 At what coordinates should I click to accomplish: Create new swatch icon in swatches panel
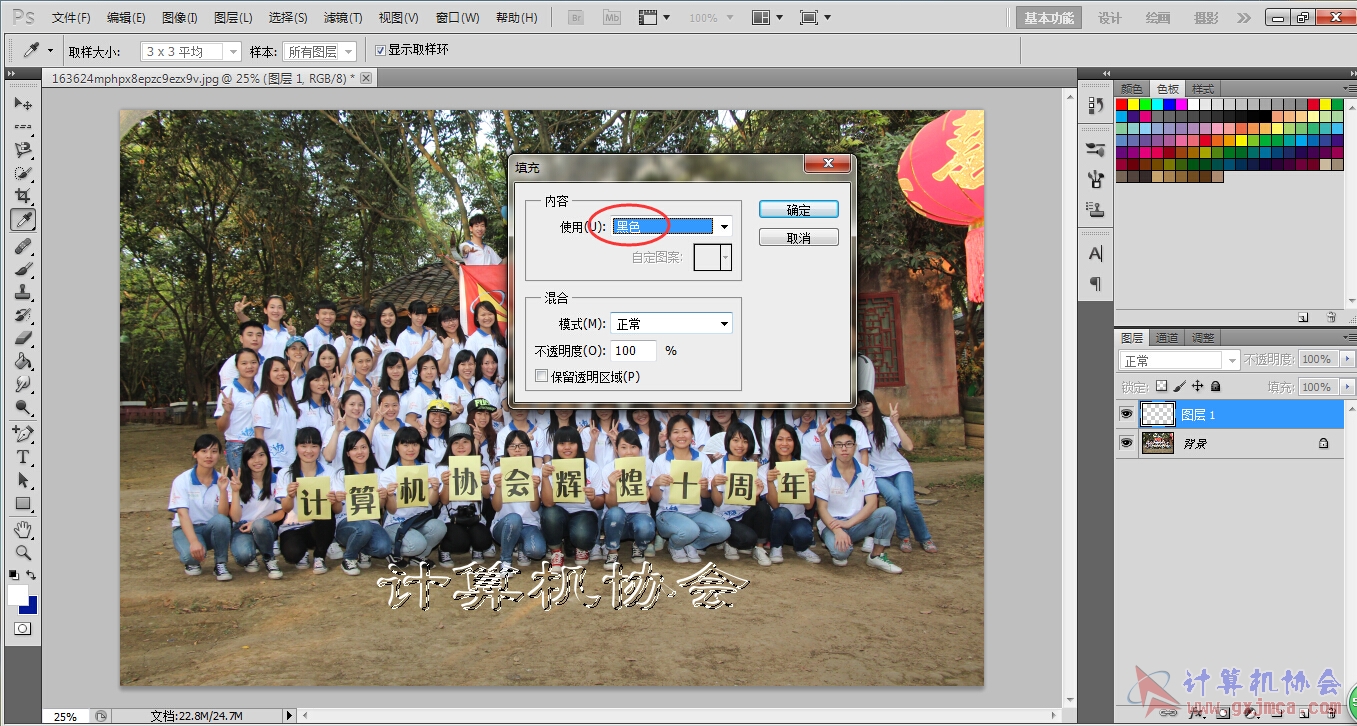(x=1303, y=317)
